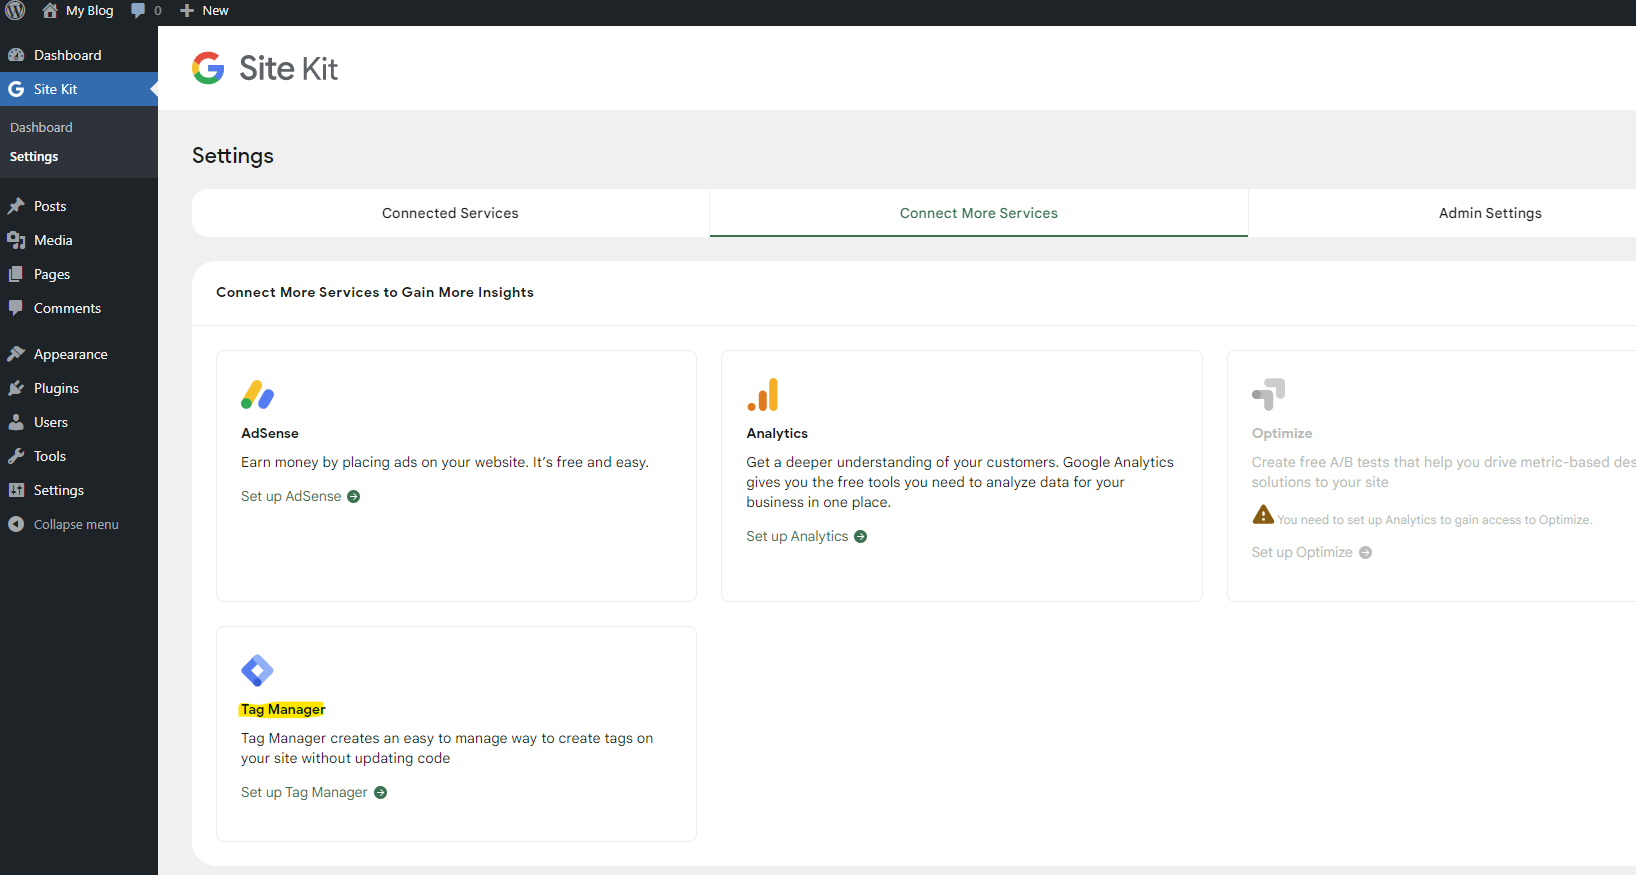Viewport: 1636px width, 875px height.
Task: Open the Site Kit Dashboard submenu item
Action: click(41, 127)
